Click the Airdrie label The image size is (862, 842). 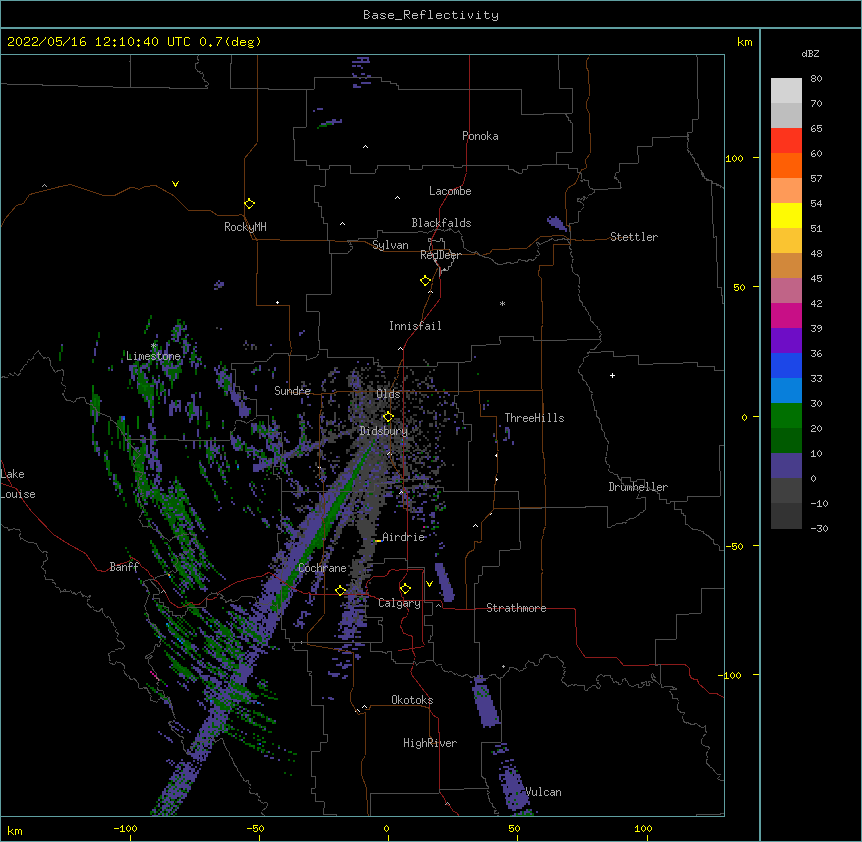404,537
